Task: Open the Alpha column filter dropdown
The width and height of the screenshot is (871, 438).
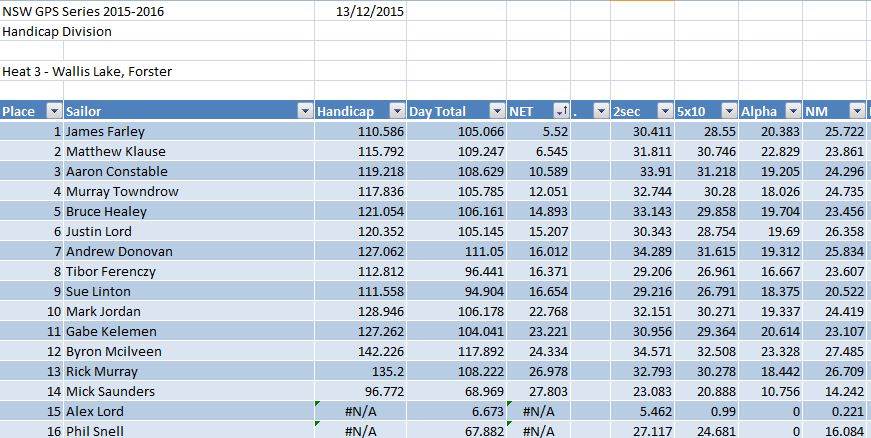Action: (x=793, y=111)
